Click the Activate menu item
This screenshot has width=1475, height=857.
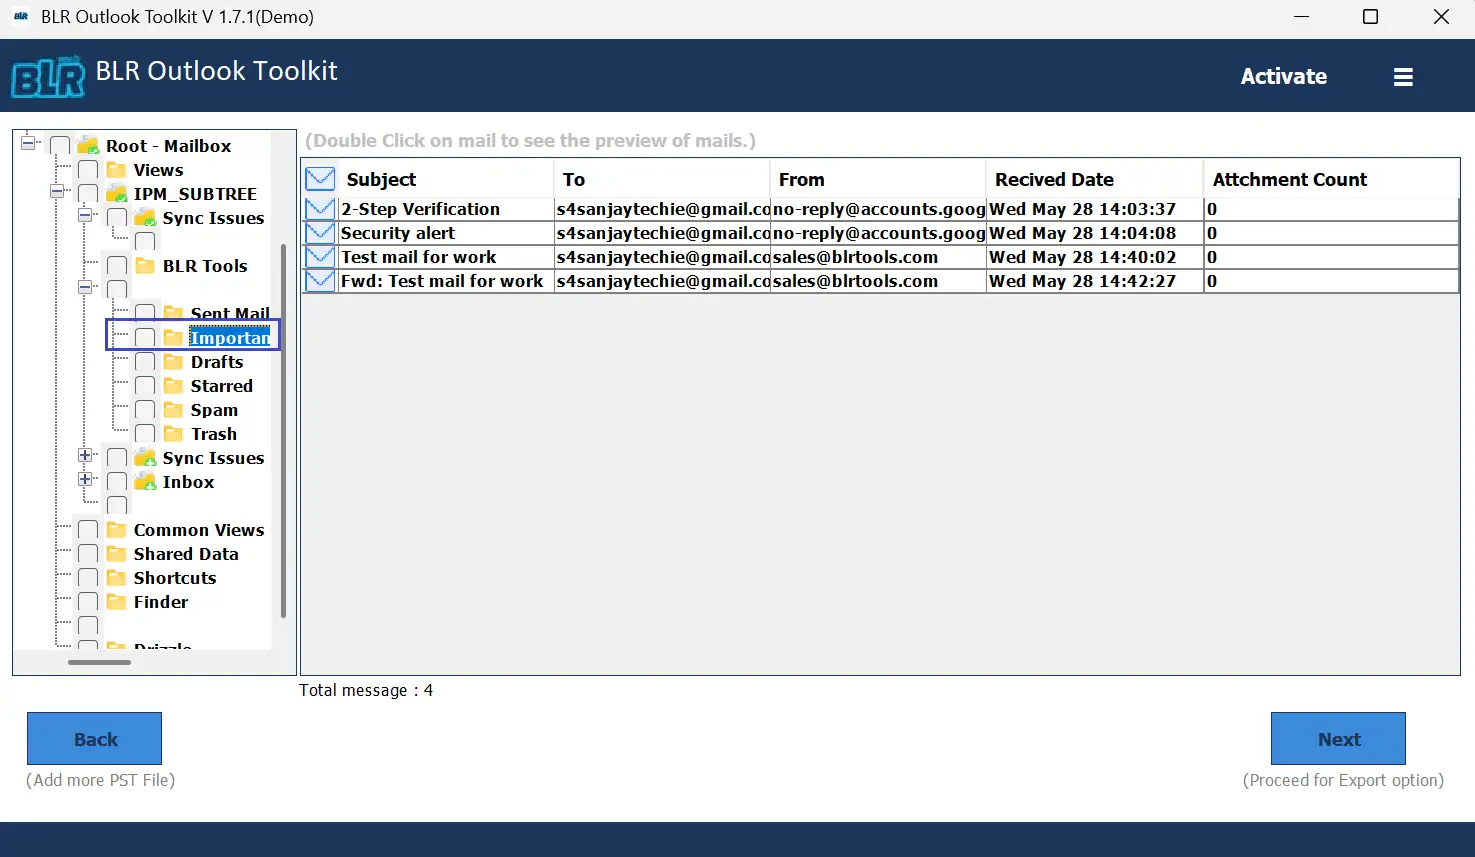[1283, 77]
